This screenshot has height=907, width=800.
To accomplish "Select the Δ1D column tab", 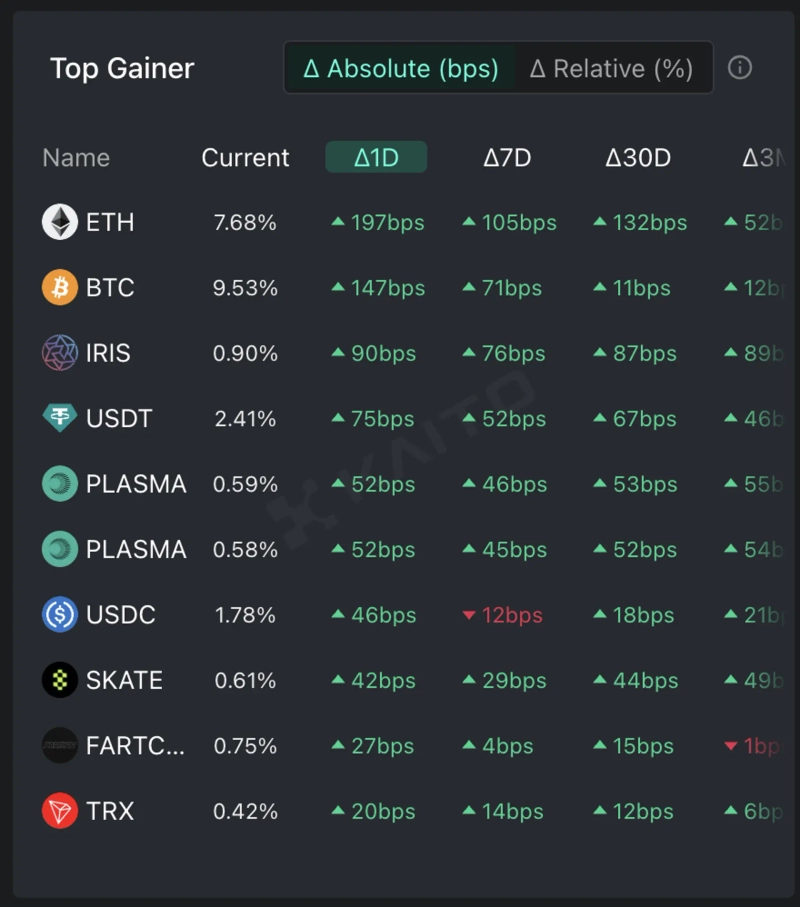I will click(376, 157).
